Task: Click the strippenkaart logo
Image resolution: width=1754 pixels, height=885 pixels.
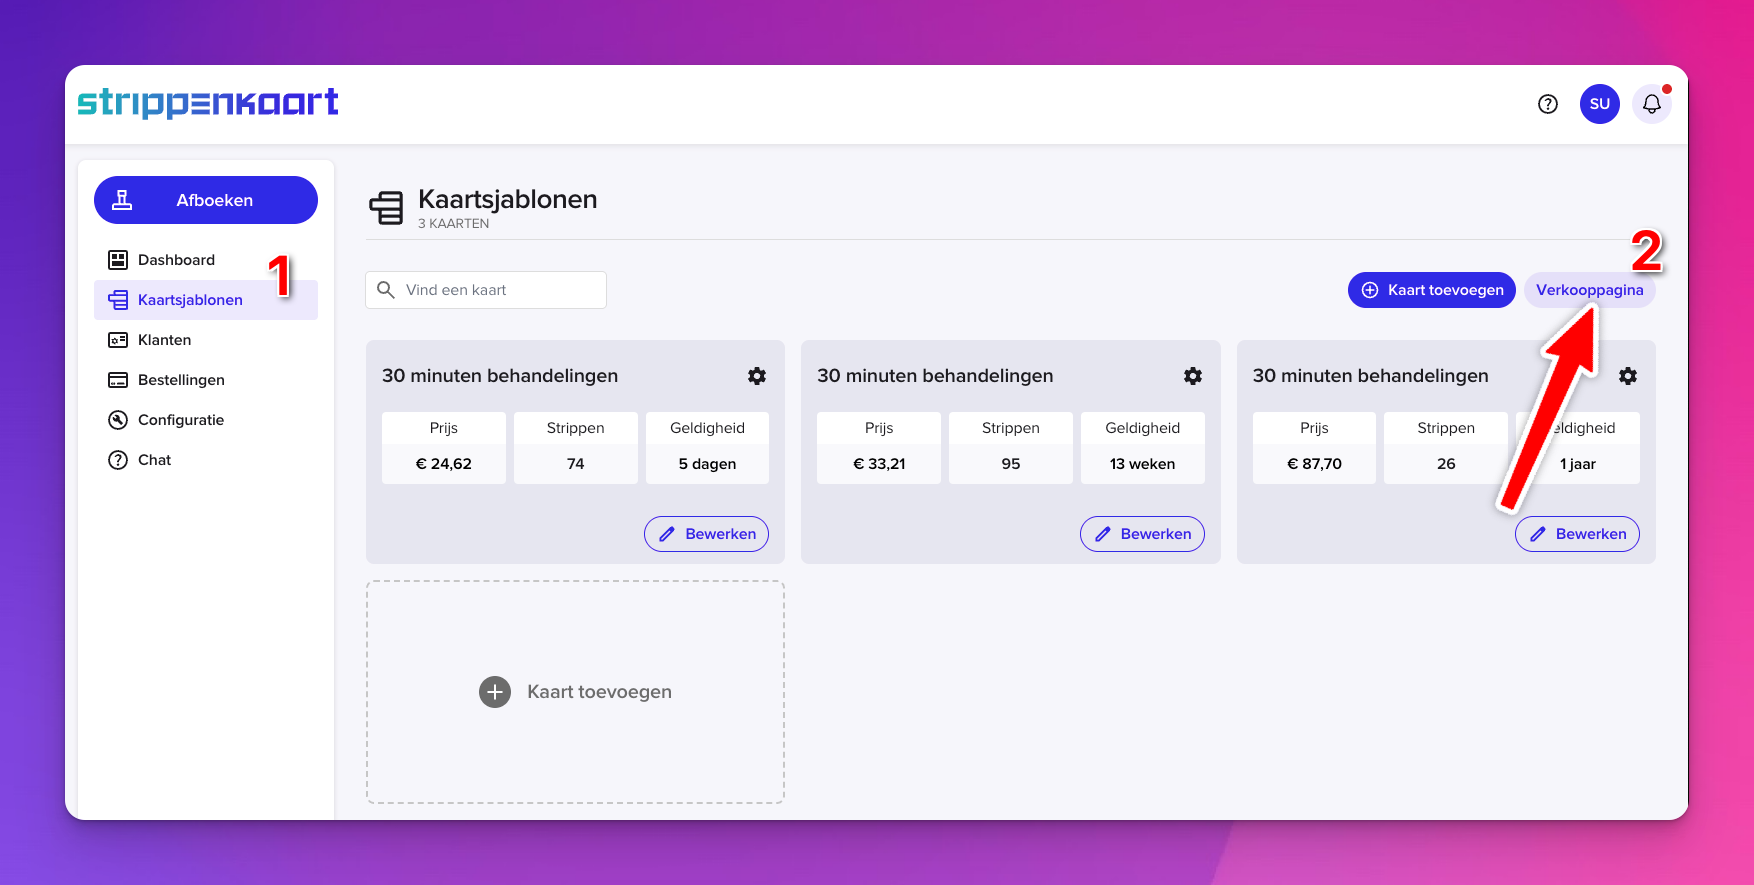Action: tap(208, 102)
